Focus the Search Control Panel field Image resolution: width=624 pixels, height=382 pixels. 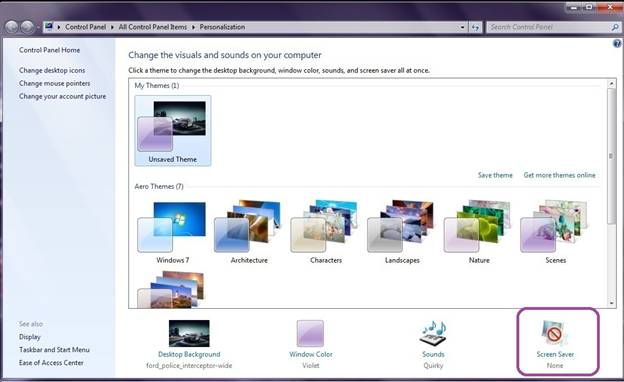pyautogui.click(x=553, y=27)
